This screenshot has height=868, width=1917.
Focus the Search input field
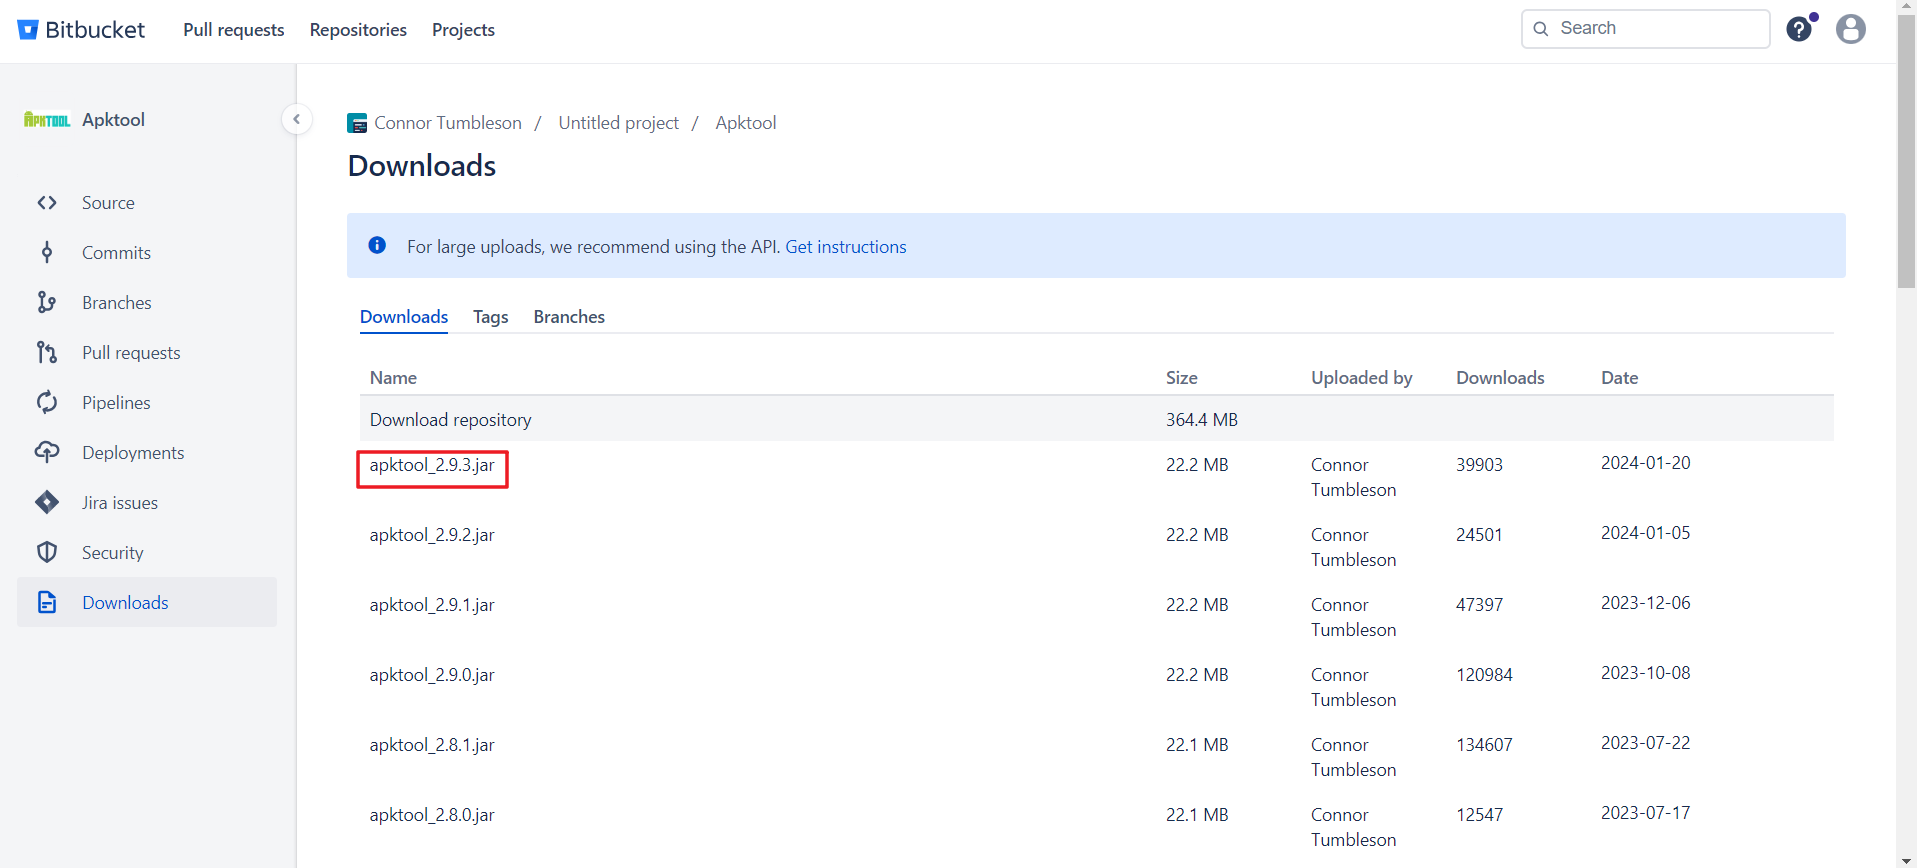tap(1646, 29)
